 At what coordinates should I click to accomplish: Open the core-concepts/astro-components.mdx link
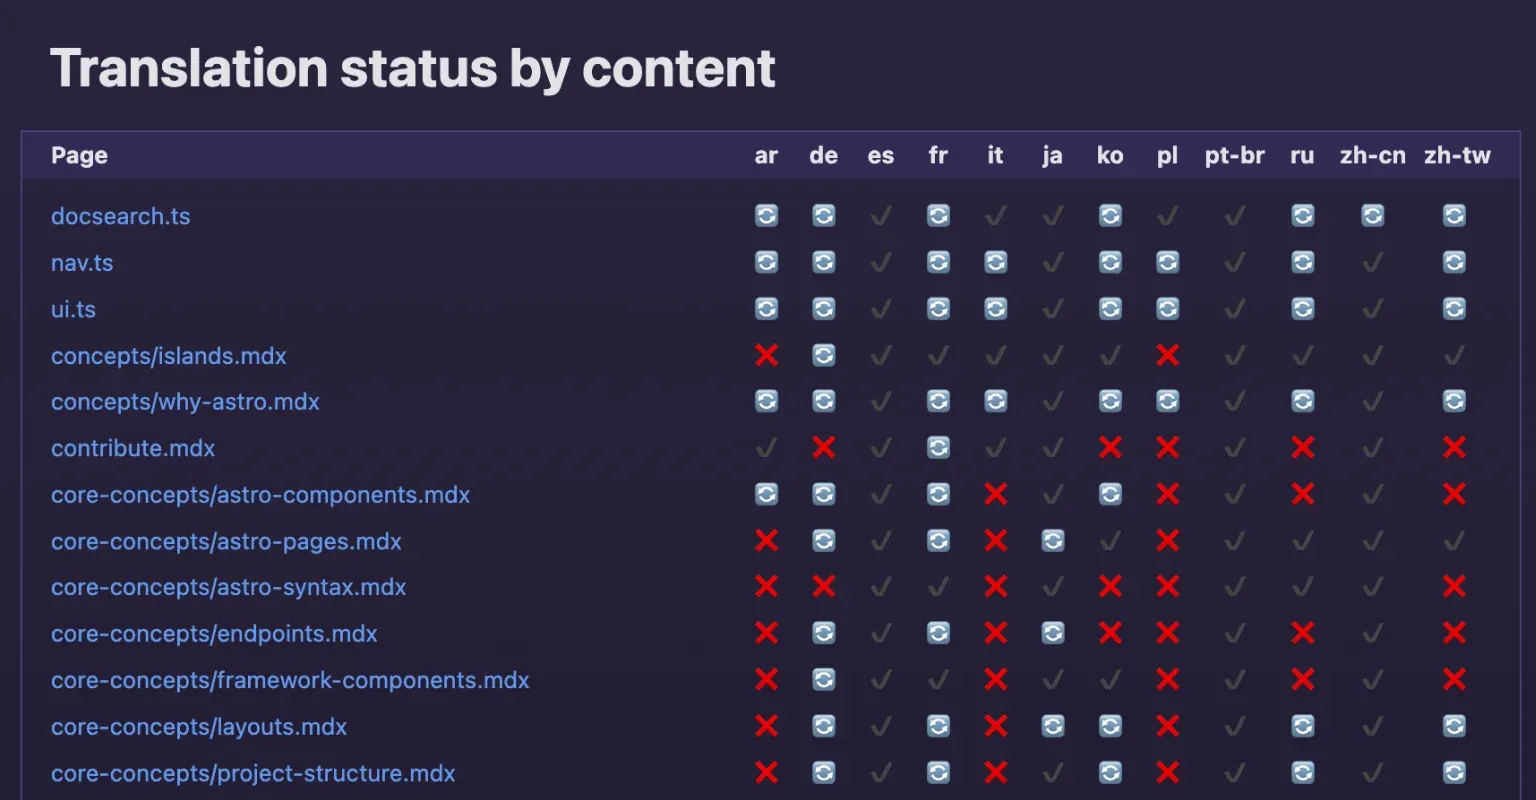point(261,494)
